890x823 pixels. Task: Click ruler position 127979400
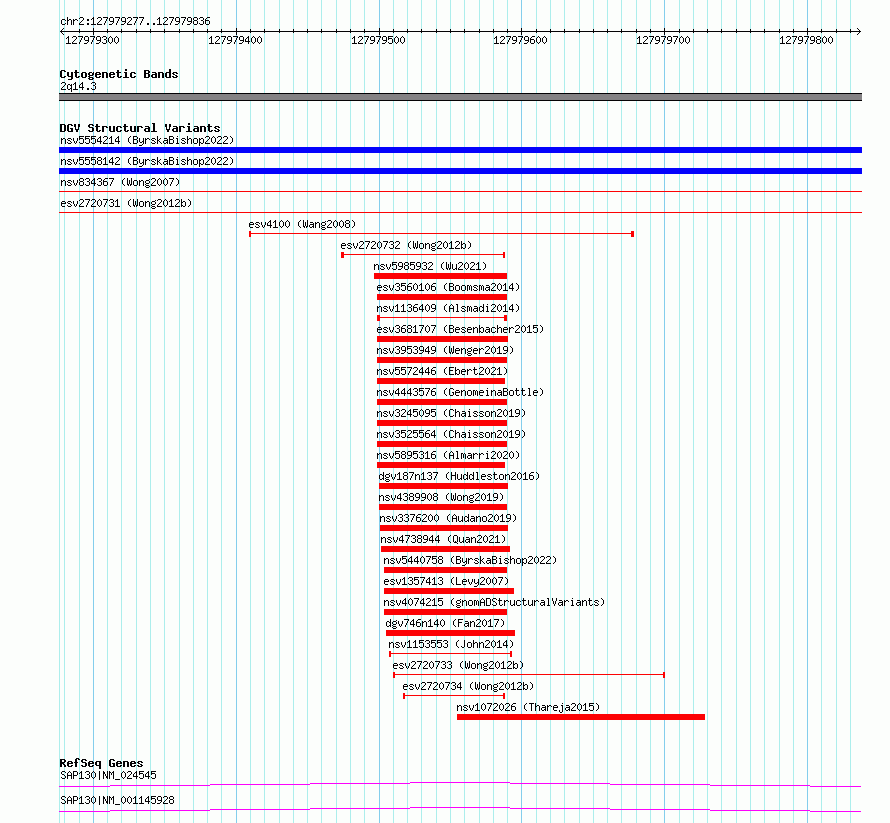[235, 40]
